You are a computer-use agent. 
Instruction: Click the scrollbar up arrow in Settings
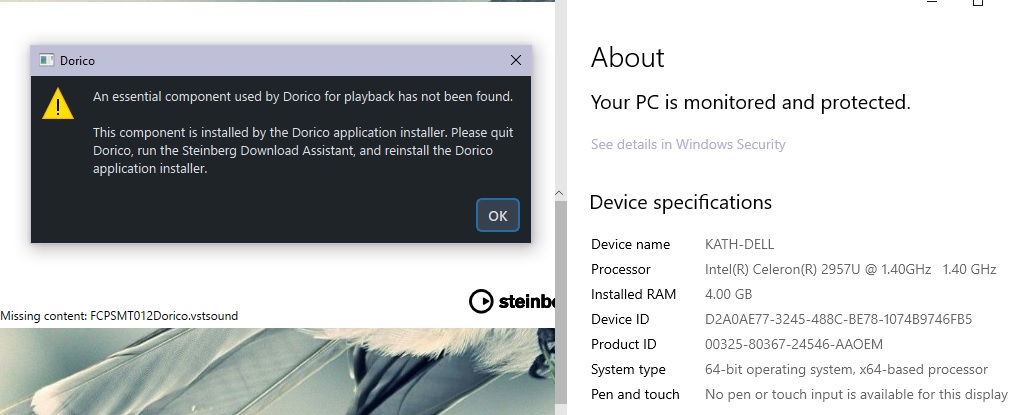tap(559, 193)
